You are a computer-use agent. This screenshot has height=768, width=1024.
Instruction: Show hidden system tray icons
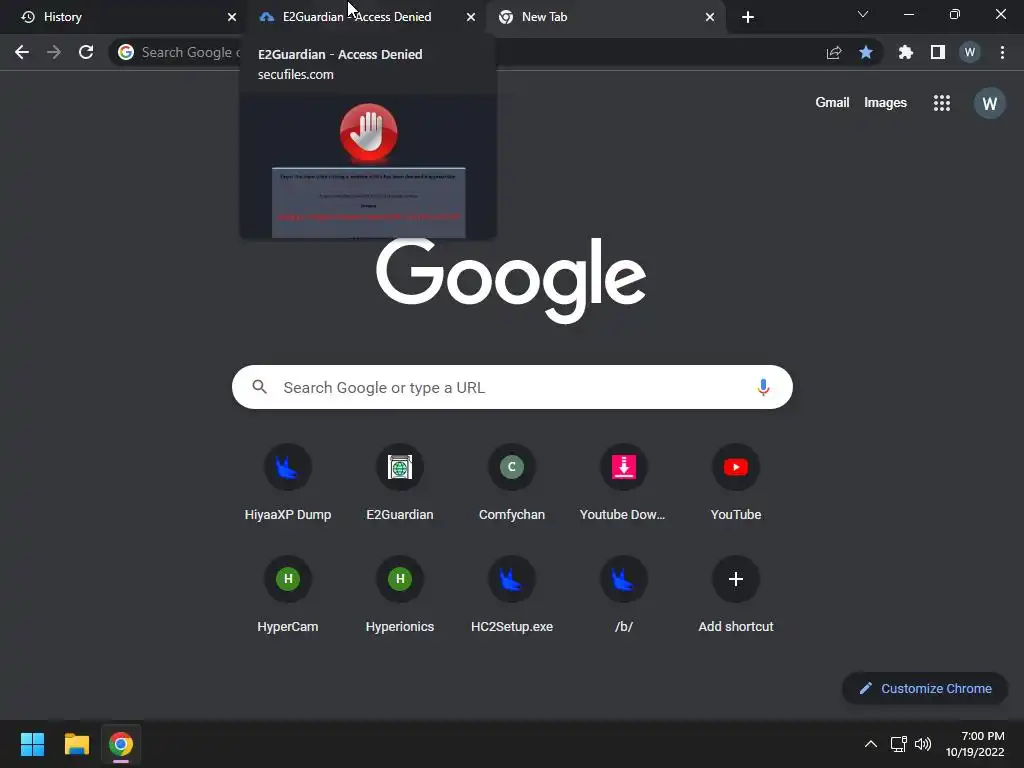pos(871,744)
